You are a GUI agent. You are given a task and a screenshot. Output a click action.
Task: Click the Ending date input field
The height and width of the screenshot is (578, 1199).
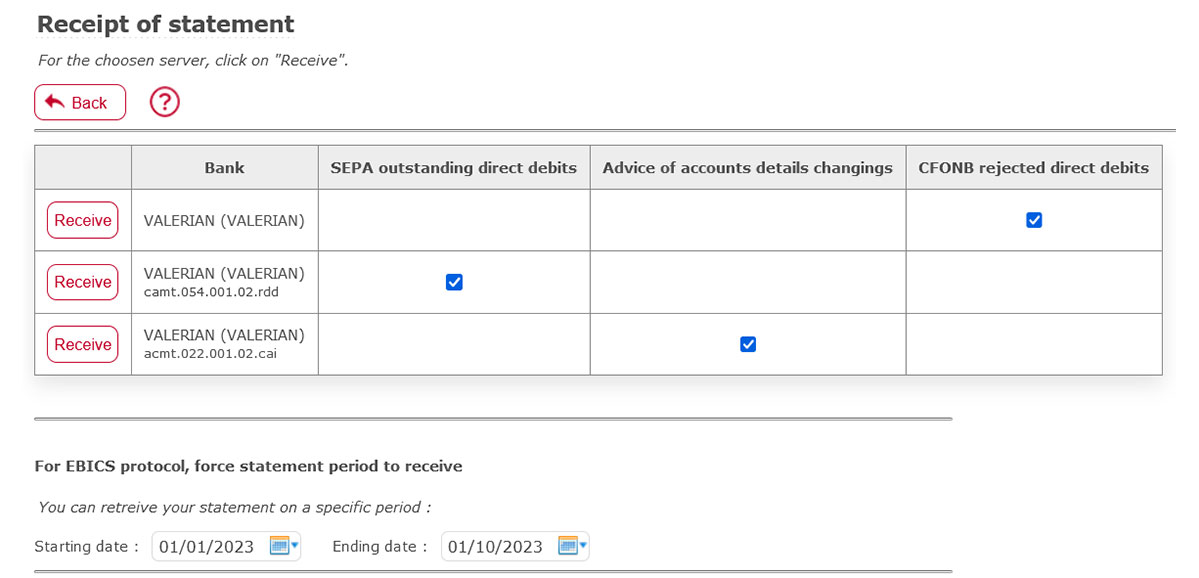(x=515, y=546)
